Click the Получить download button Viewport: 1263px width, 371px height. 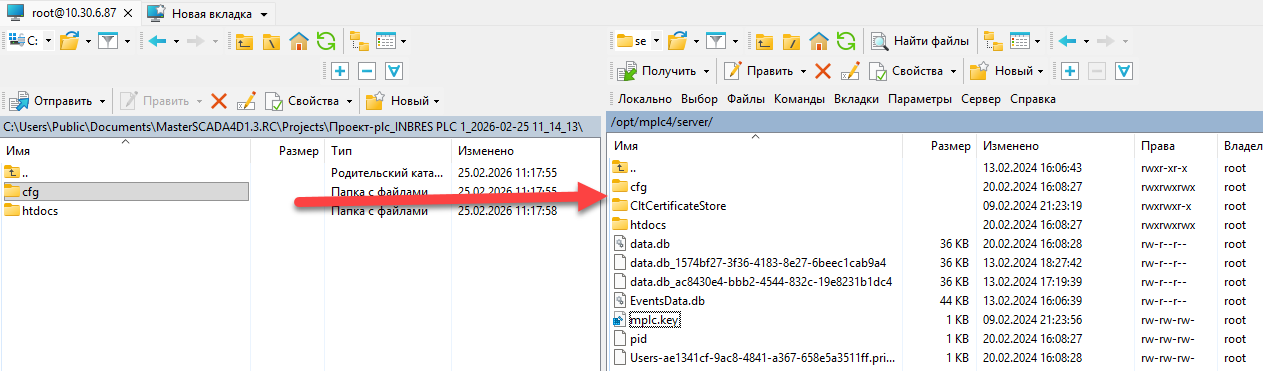click(658, 71)
